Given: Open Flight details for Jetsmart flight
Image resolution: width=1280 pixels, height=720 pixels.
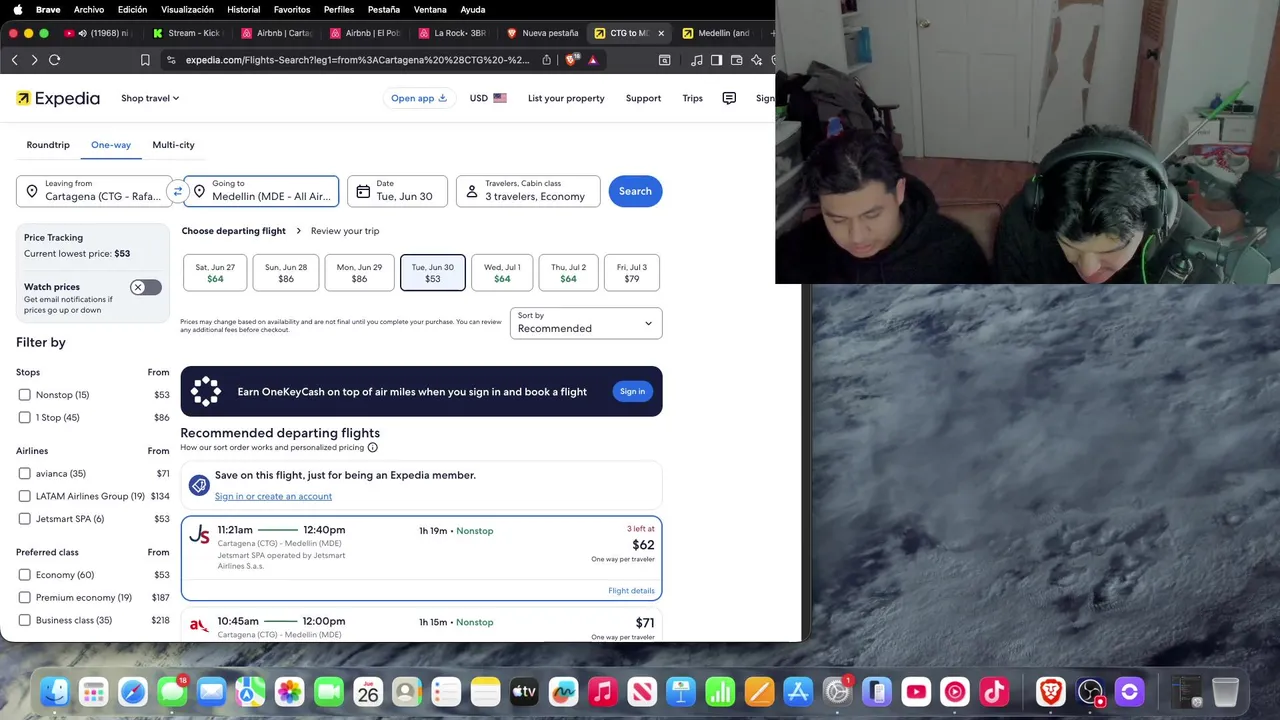Looking at the screenshot, I should (x=631, y=590).
